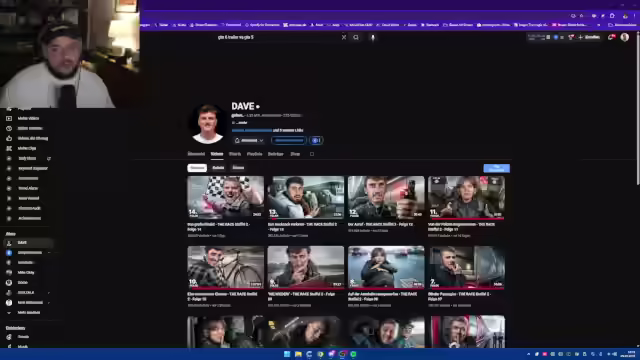Image resolution: width=640 pixels, height=360 pixels.
Task: Expand the subscribed bell dropdown
Action: click(x=249, y=140)
